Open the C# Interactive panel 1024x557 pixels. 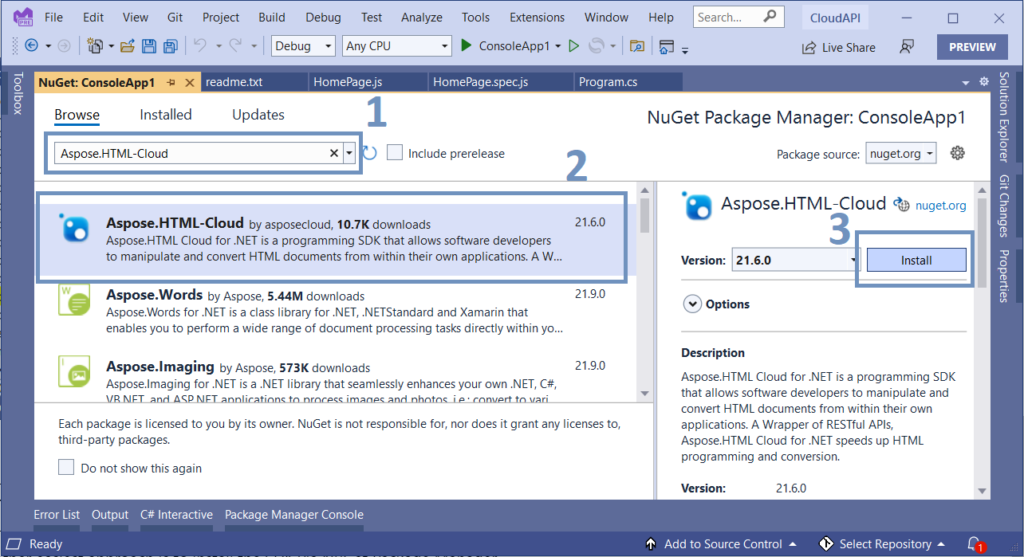click(176, 515)
